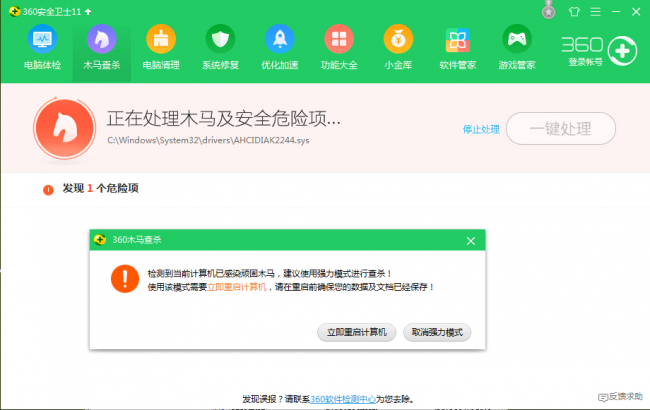
Task: Open the 软件管家 software manager icon
Action: [458, 40]
